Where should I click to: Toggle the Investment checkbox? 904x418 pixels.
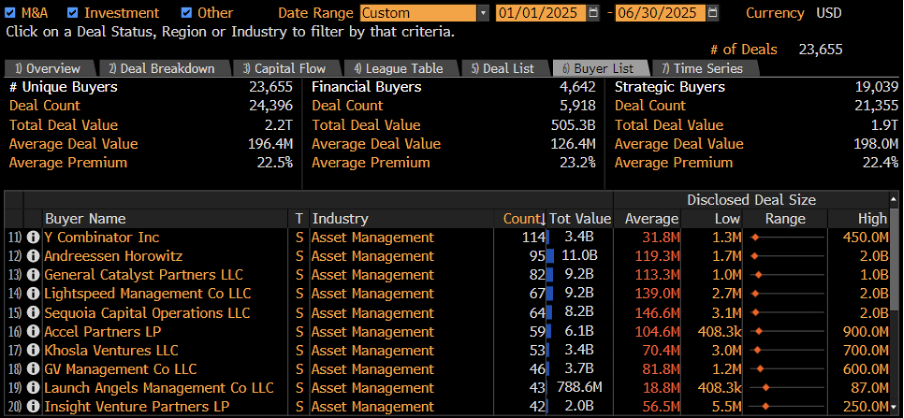pos(74,13)
